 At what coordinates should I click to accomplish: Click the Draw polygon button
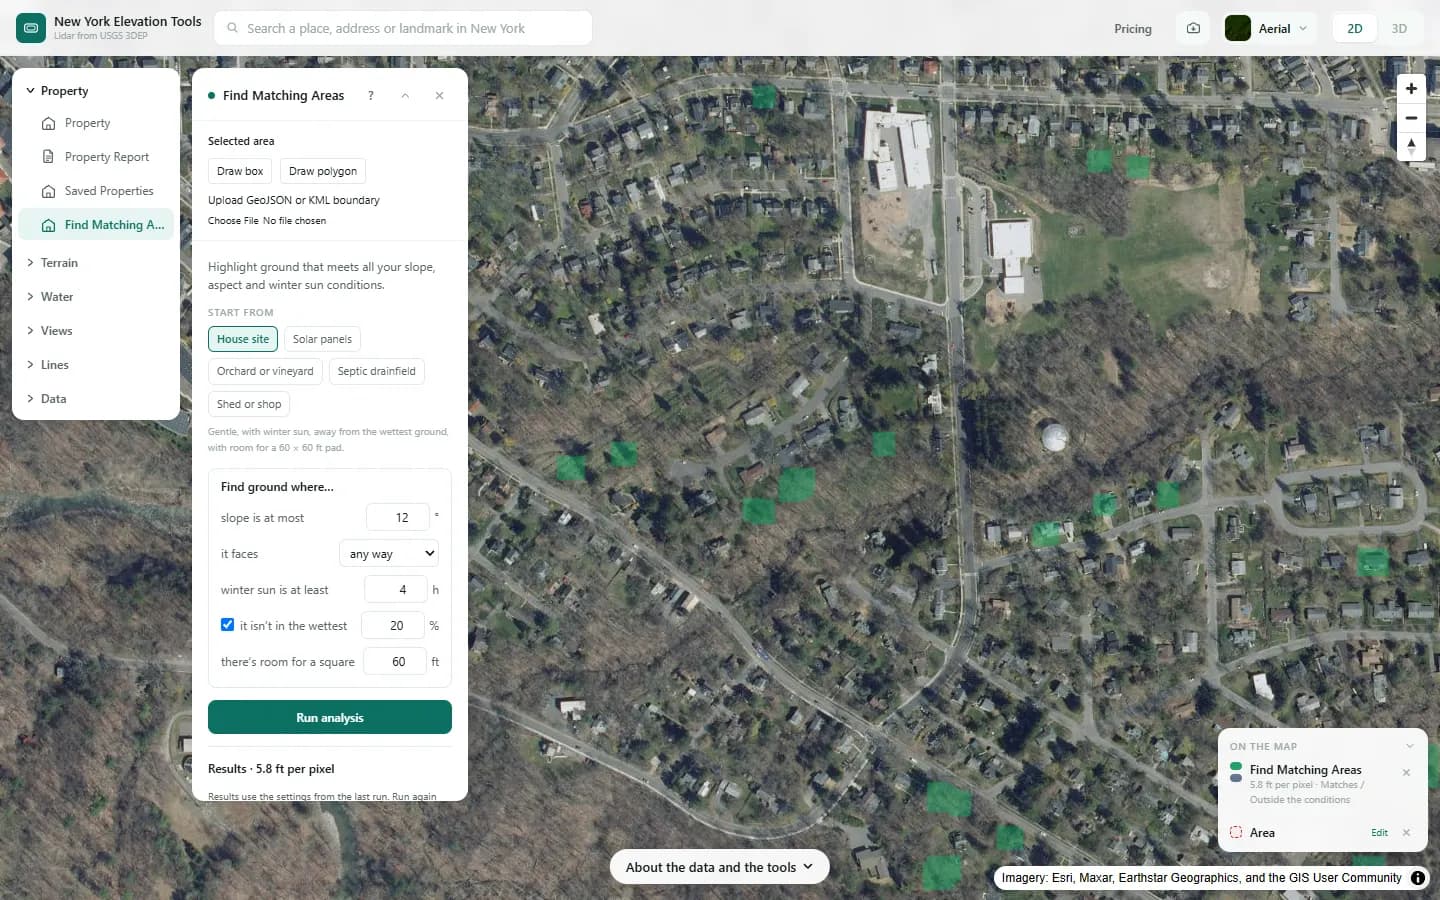[x=323, y=171]
